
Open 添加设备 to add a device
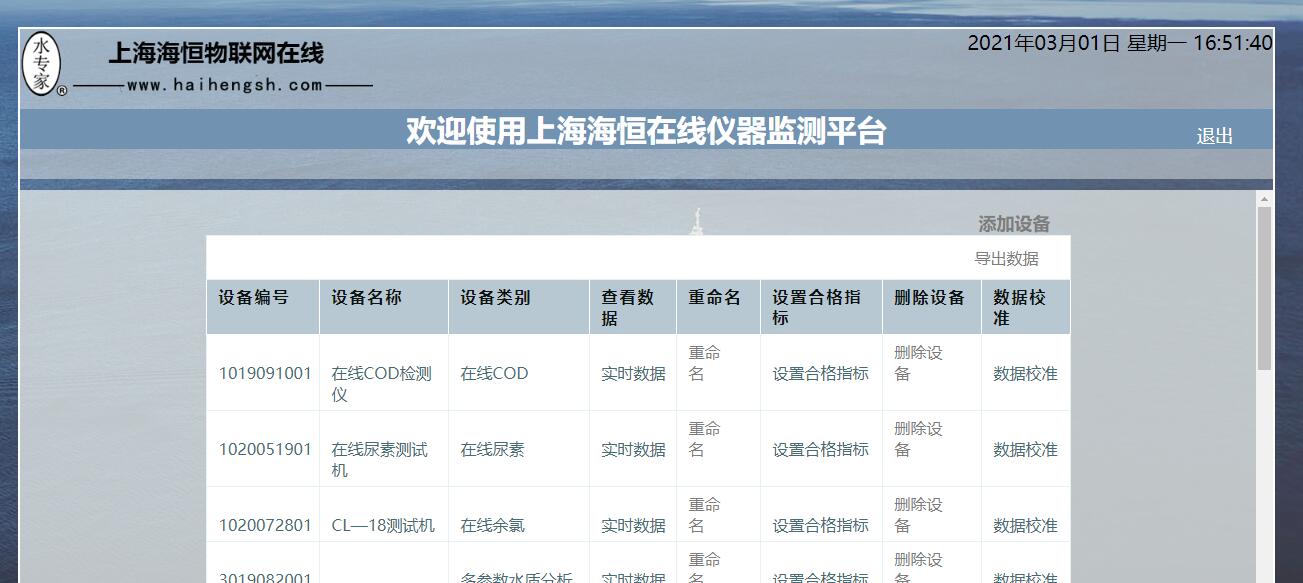point(1014,224)
